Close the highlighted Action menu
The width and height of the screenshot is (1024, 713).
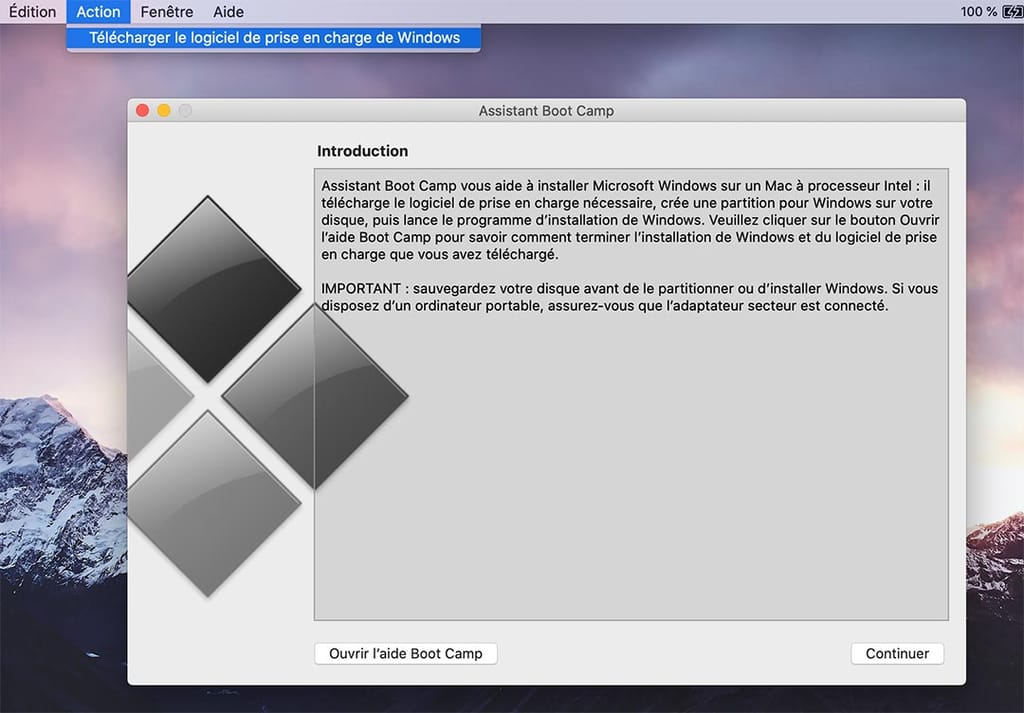click(x=98, y=12)
